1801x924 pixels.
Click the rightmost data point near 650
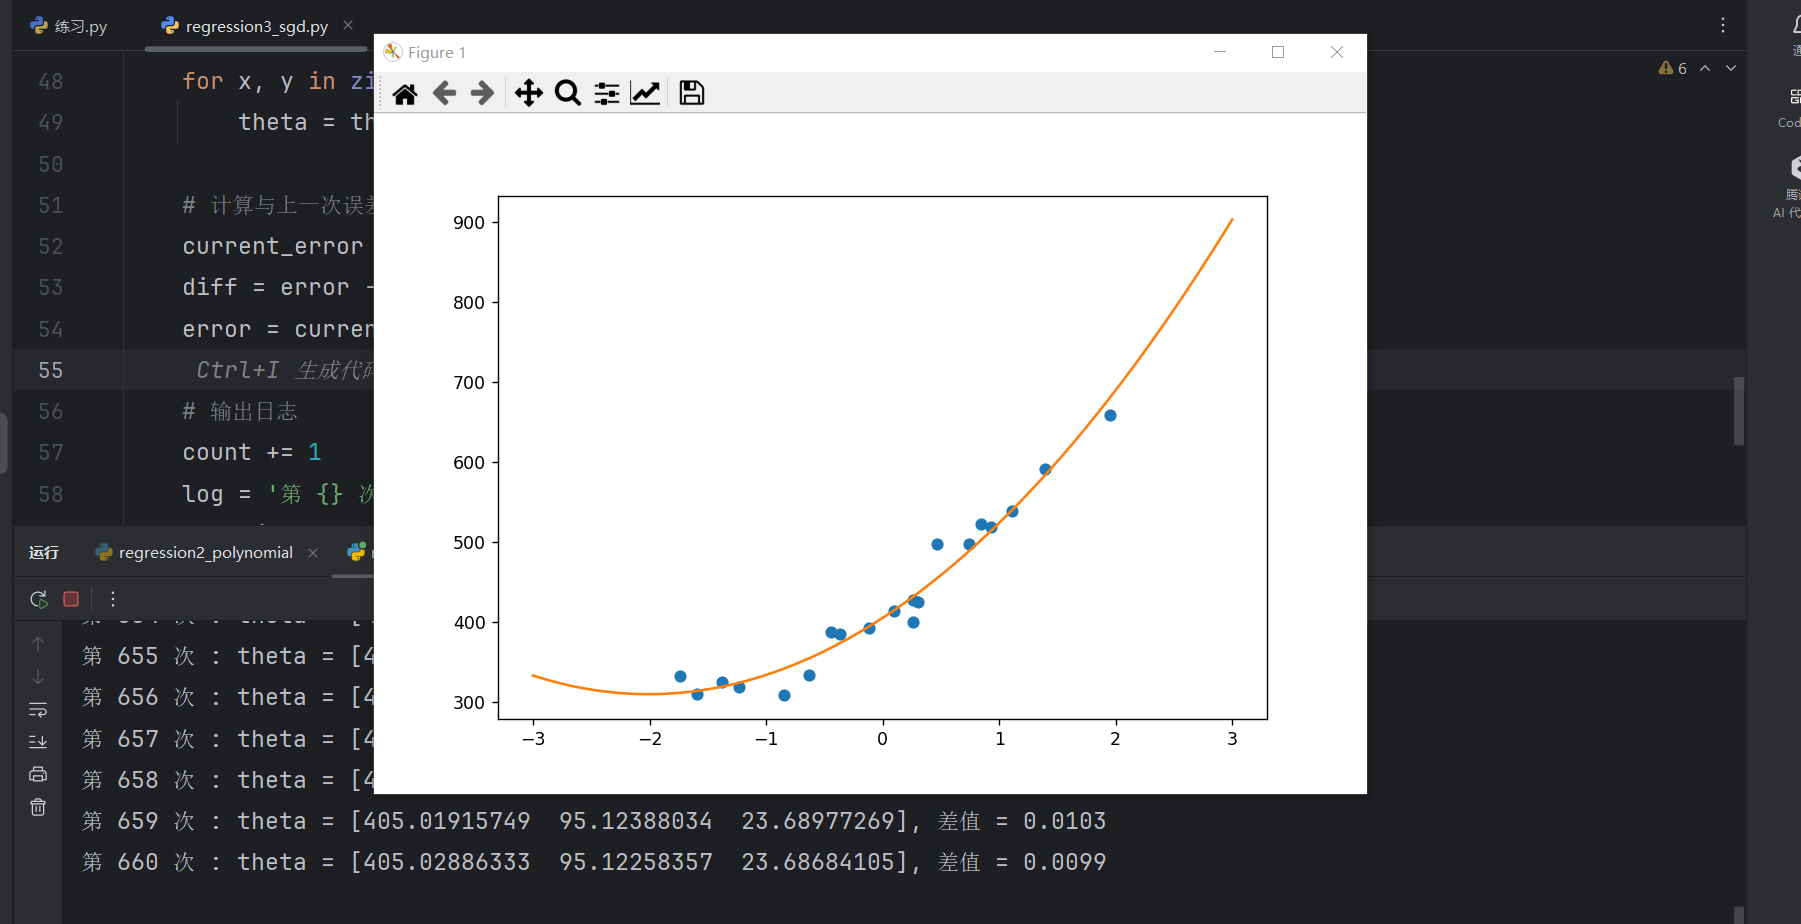[x=1110, y=415]
